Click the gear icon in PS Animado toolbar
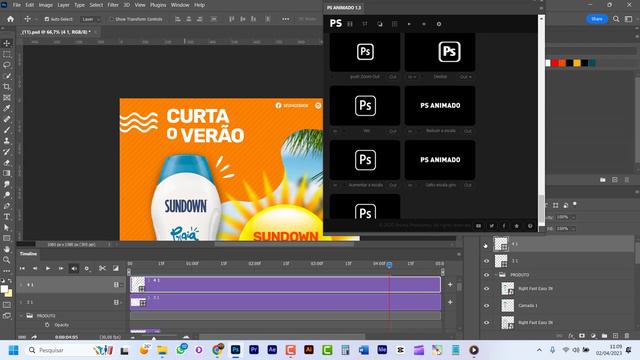640x360 pixels. [439, 24]
